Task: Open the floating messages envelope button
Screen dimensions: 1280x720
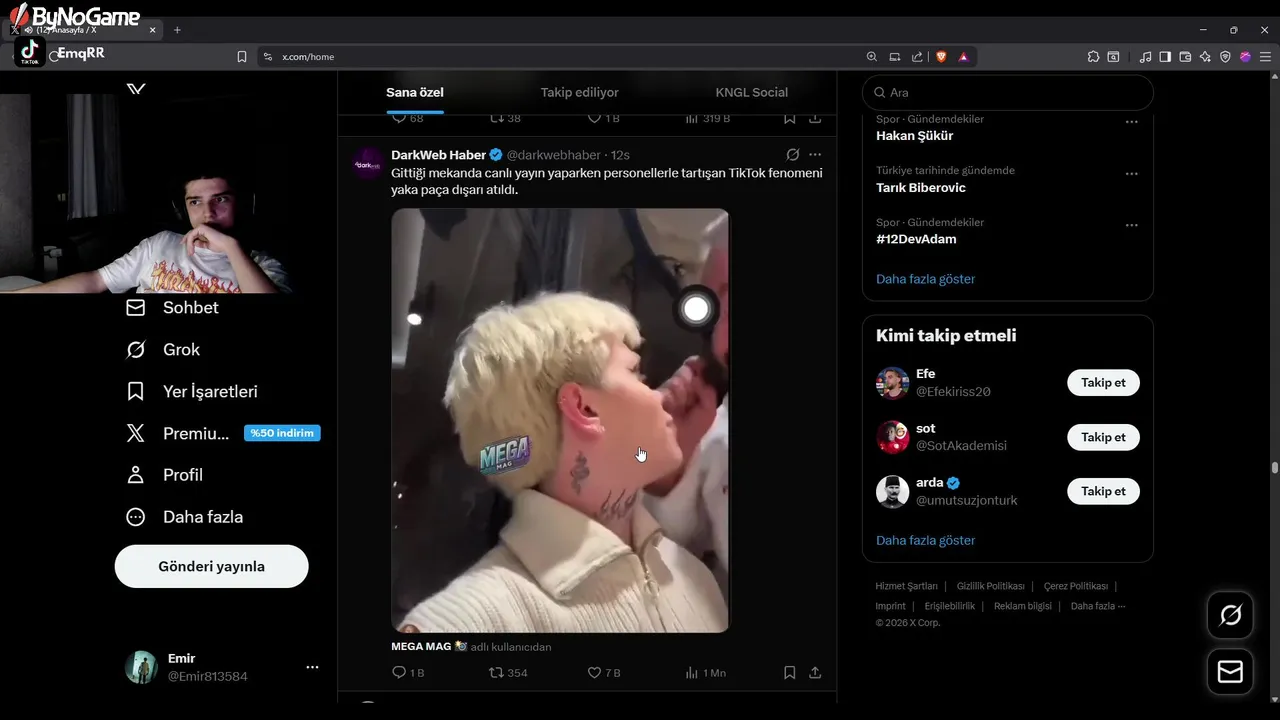Action: pos(1230,673)
